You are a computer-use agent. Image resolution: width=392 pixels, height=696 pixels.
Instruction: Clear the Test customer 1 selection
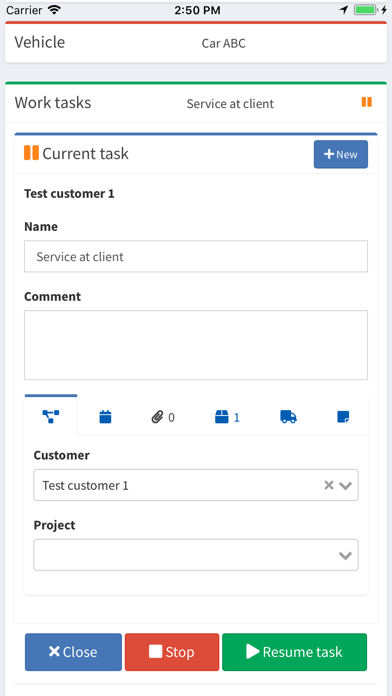point(329,485)
